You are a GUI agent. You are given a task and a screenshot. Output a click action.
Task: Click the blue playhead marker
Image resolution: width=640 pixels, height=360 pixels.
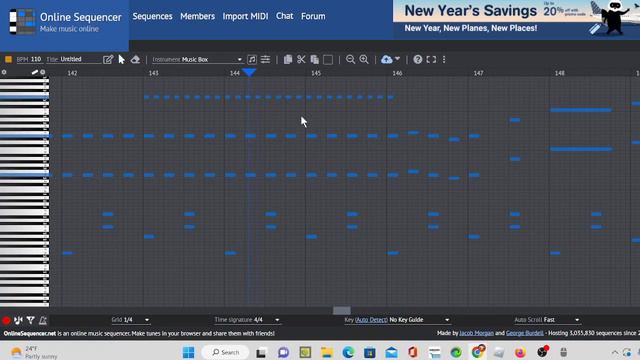(249, 72)
